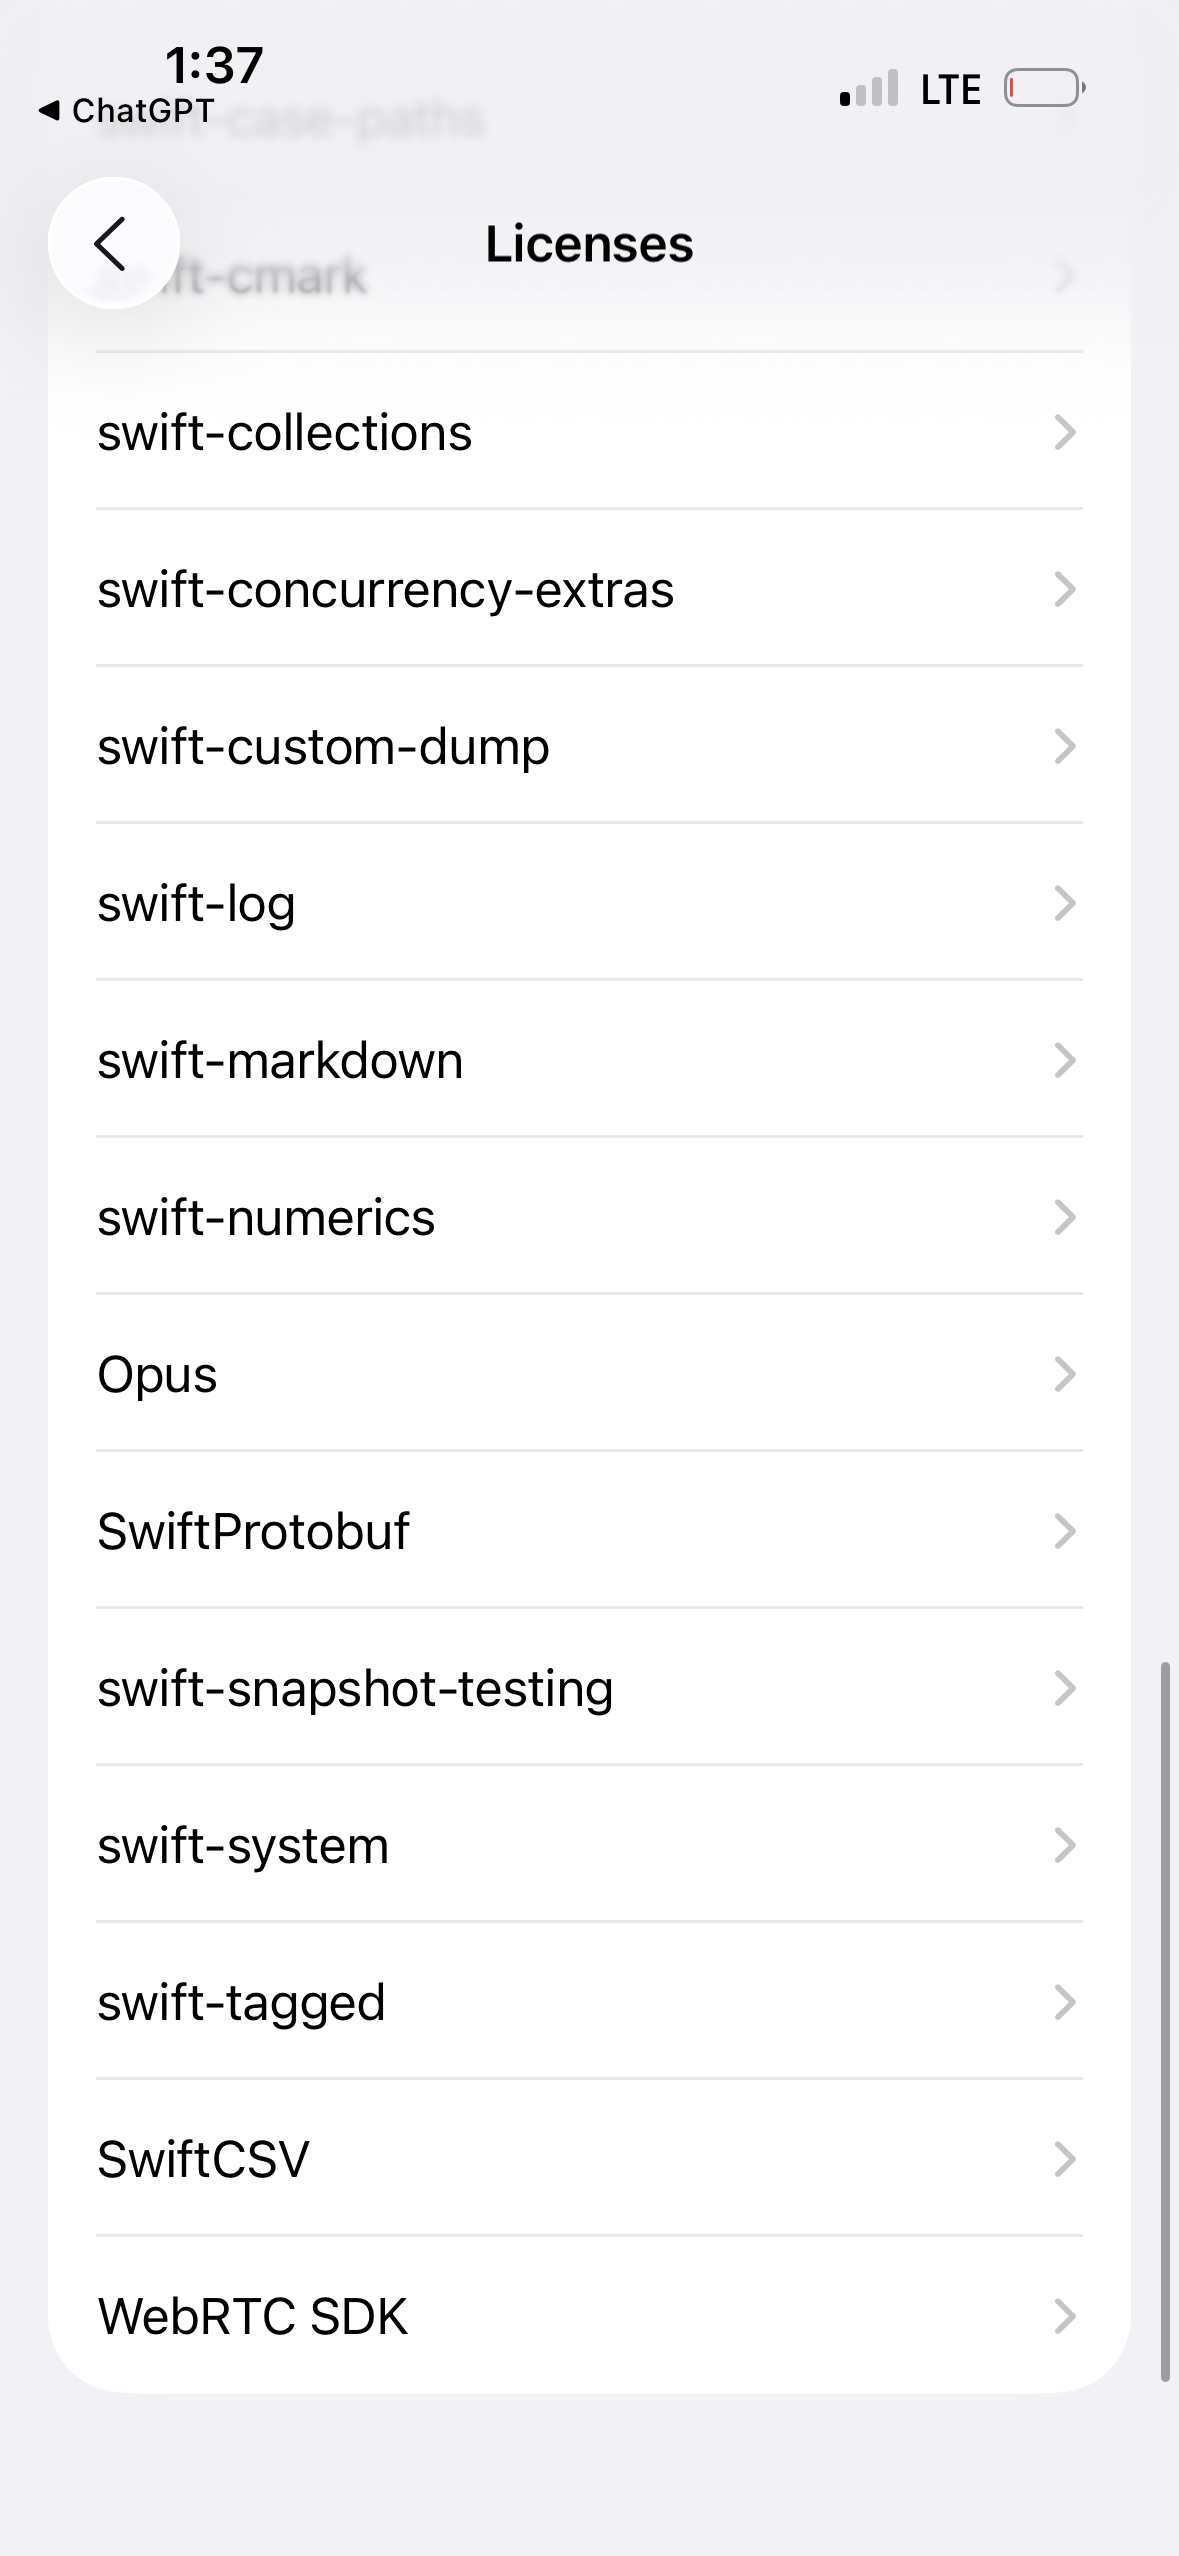Screen dimensions: 1179x2556
Task: Tap the back arrow button
Action: pos(113,243)
